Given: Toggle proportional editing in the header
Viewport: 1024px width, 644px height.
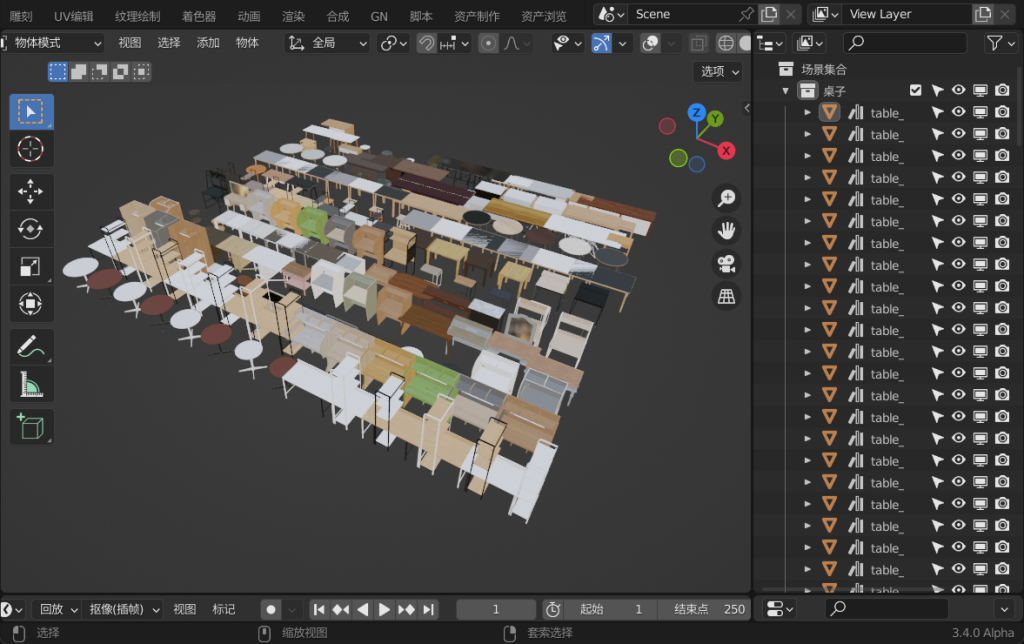Looking at the screenshot, I should [489, 43].
